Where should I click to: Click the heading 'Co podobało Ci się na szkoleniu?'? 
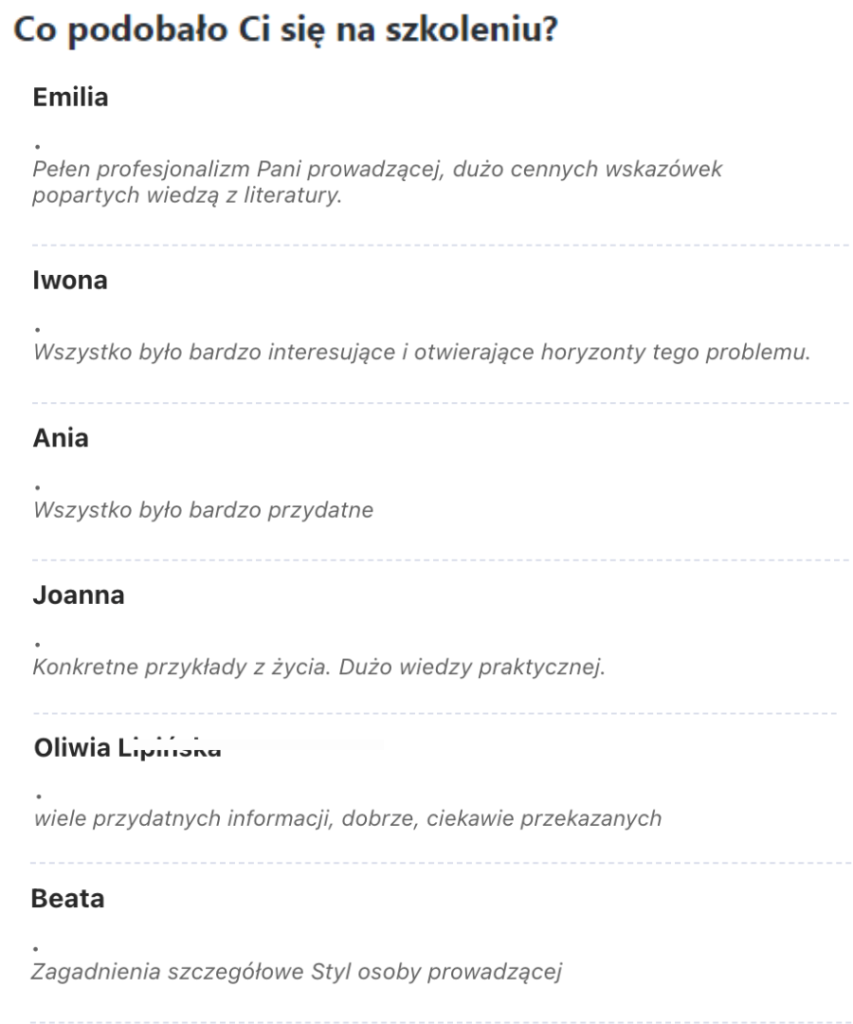[x=284, y=30]
